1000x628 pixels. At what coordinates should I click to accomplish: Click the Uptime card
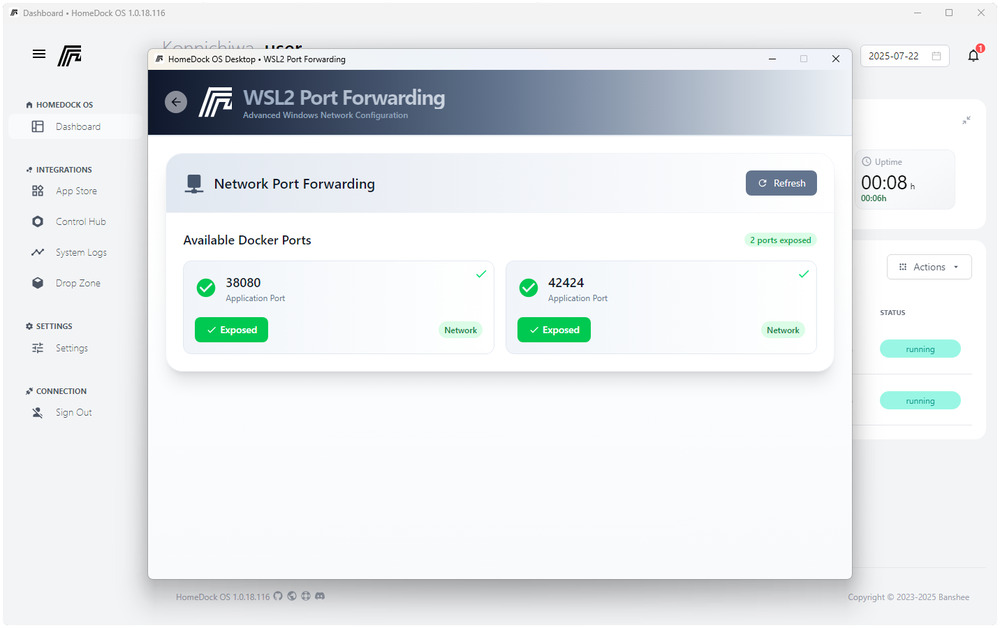(x=904, y=180)
